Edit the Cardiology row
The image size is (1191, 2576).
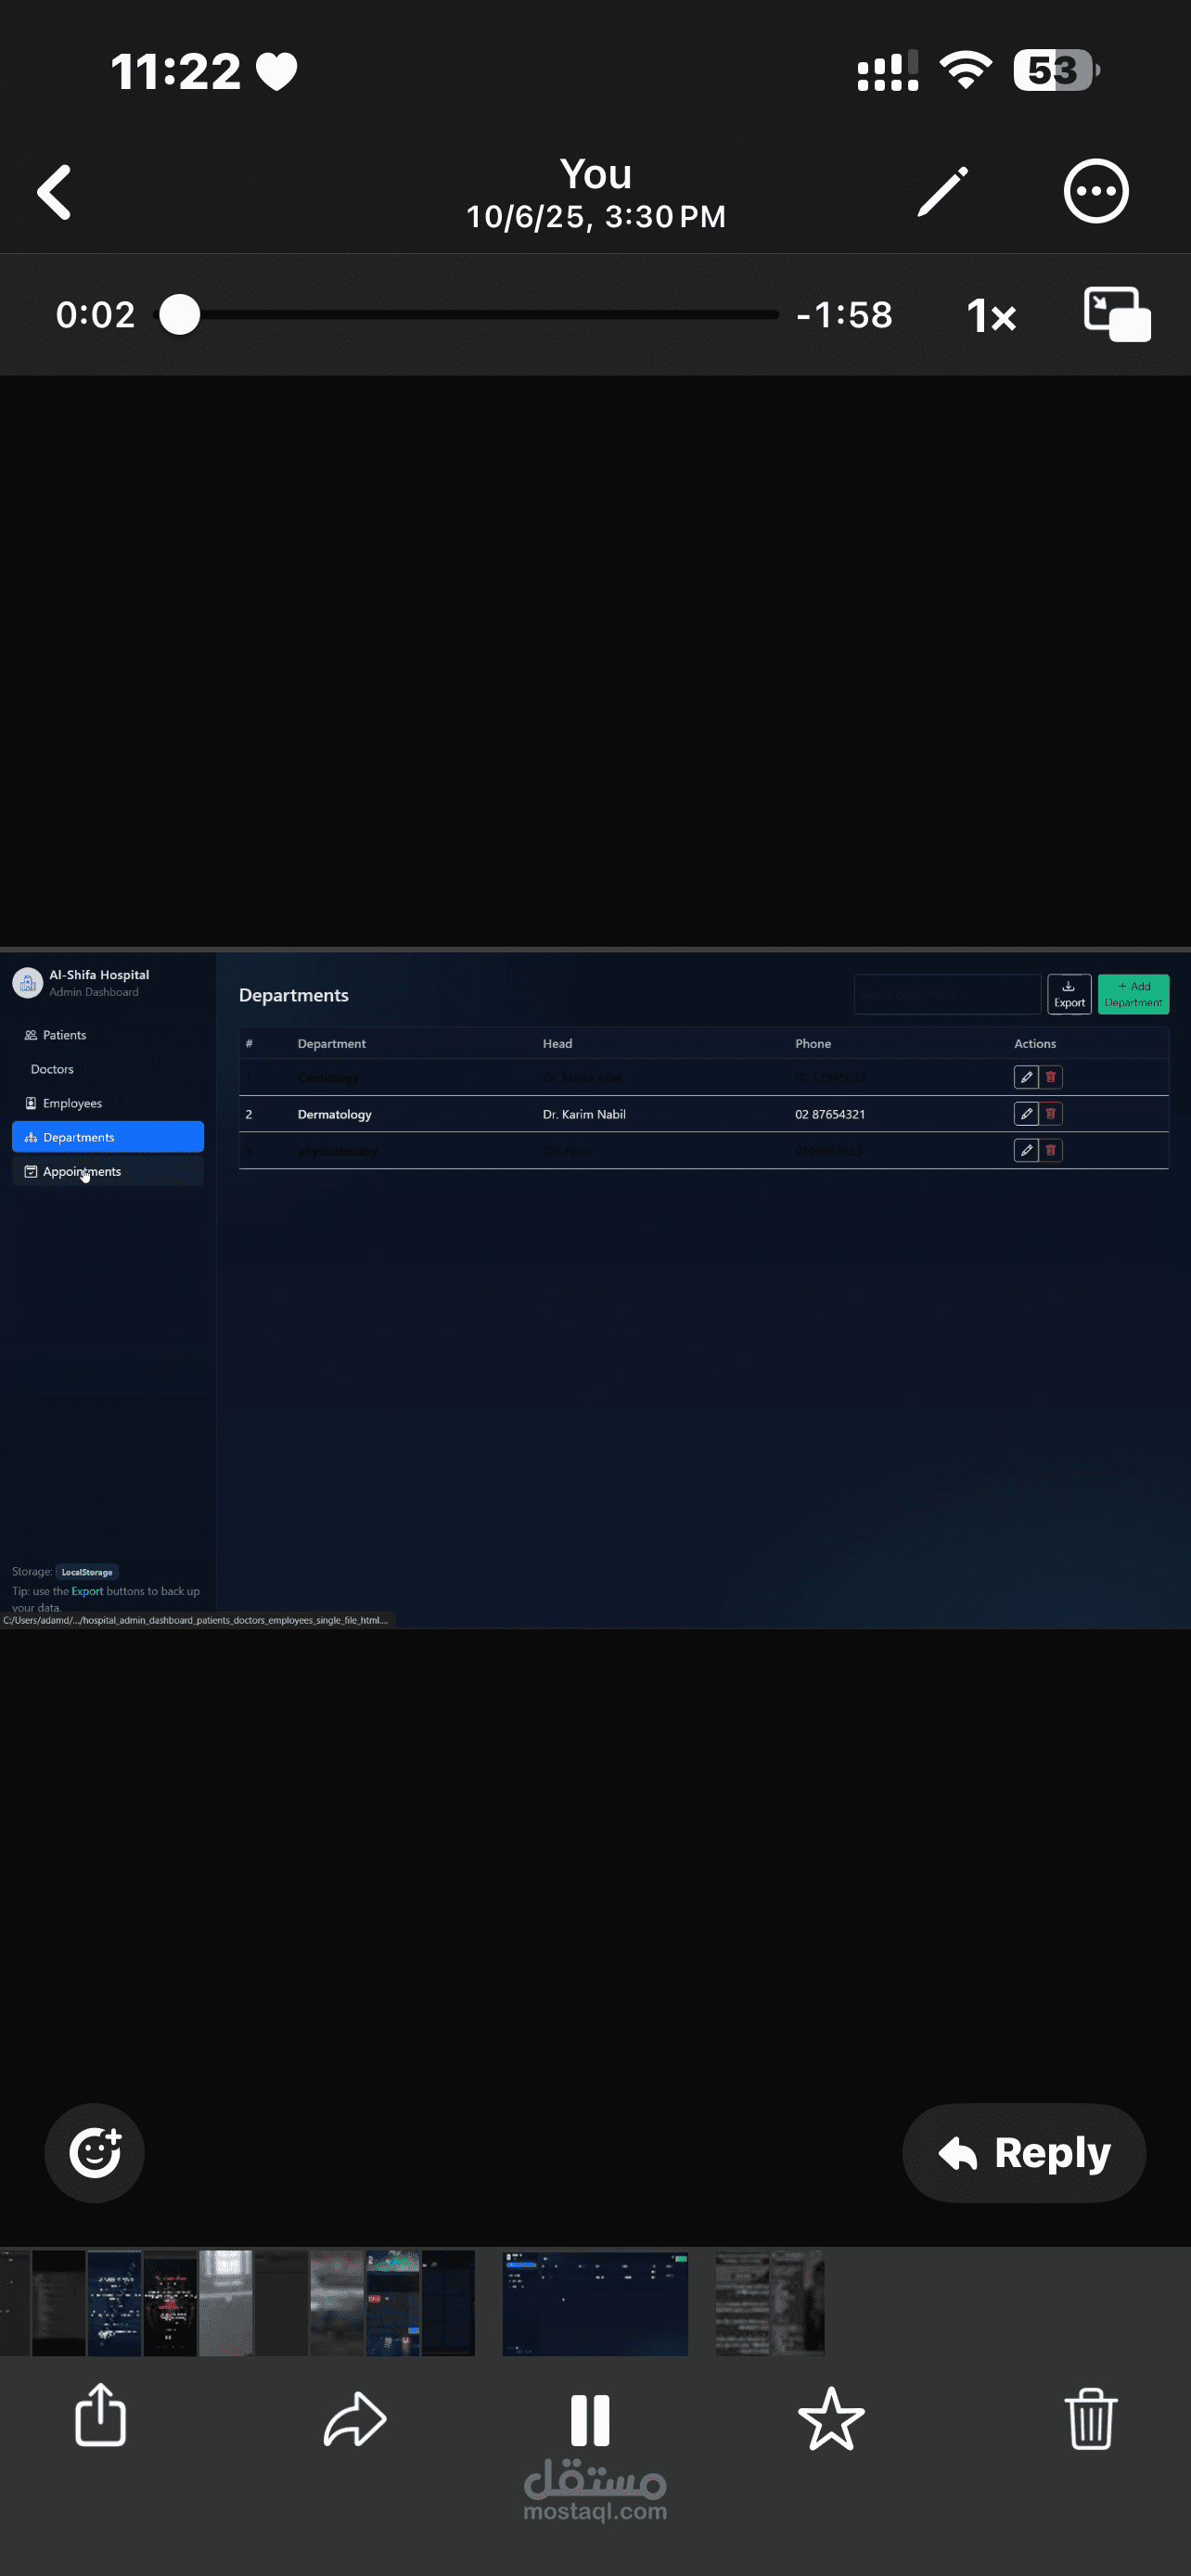point(1026,1077)
